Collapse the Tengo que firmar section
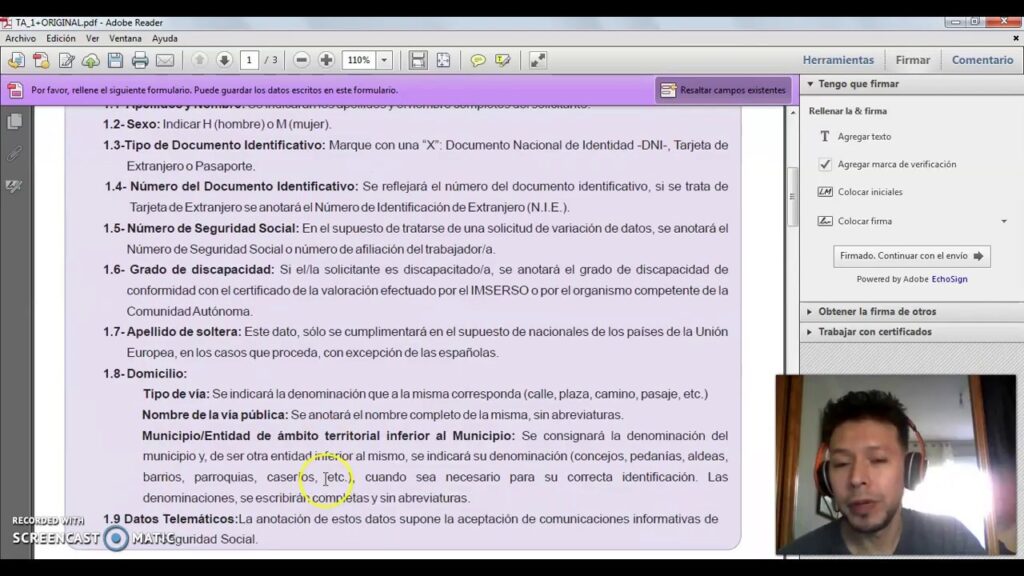The height and width of the screenshot is (576, 1024). point(858,84)
